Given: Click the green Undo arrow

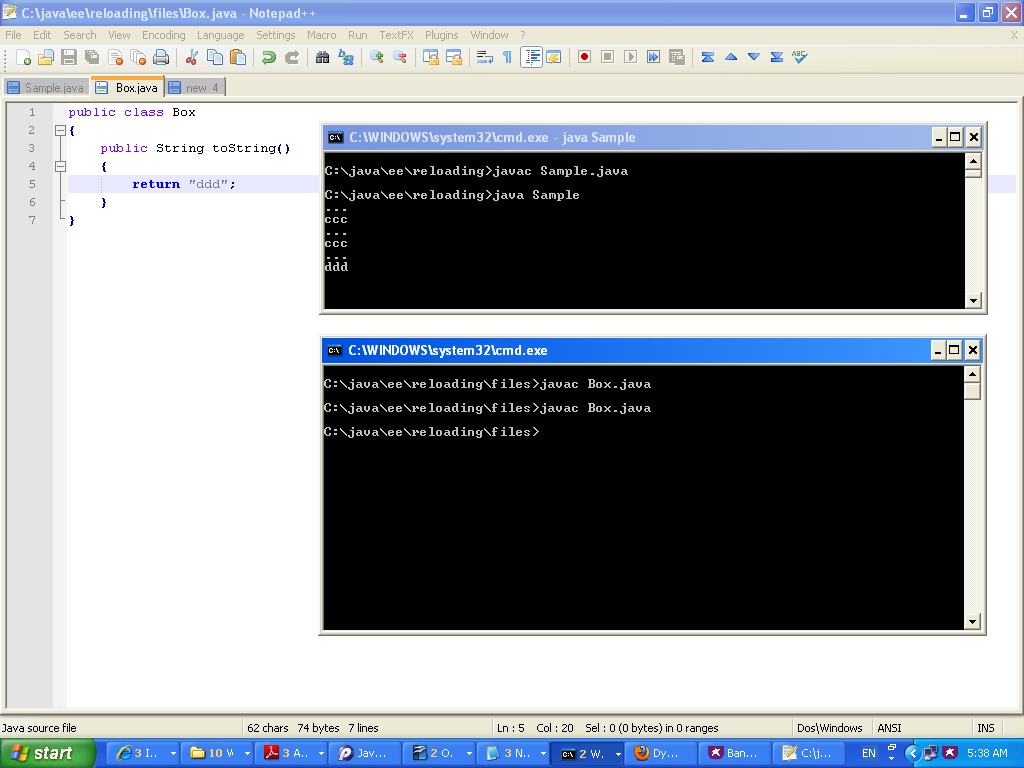Looking at the screenshot, I should click(x=268, y=57).
